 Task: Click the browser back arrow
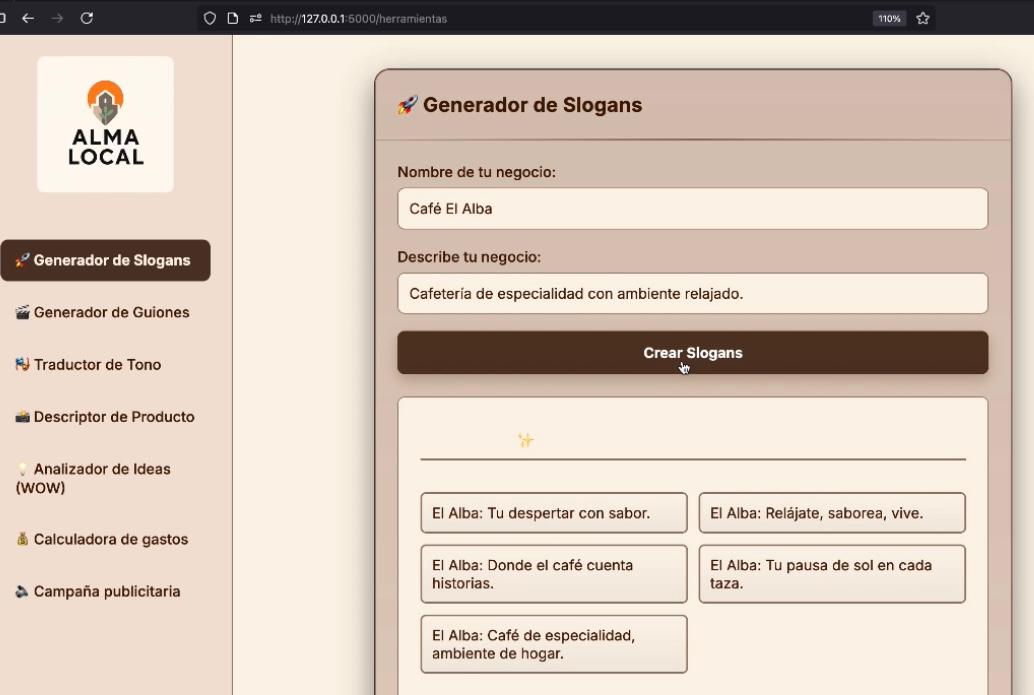[x=28, y=18]
